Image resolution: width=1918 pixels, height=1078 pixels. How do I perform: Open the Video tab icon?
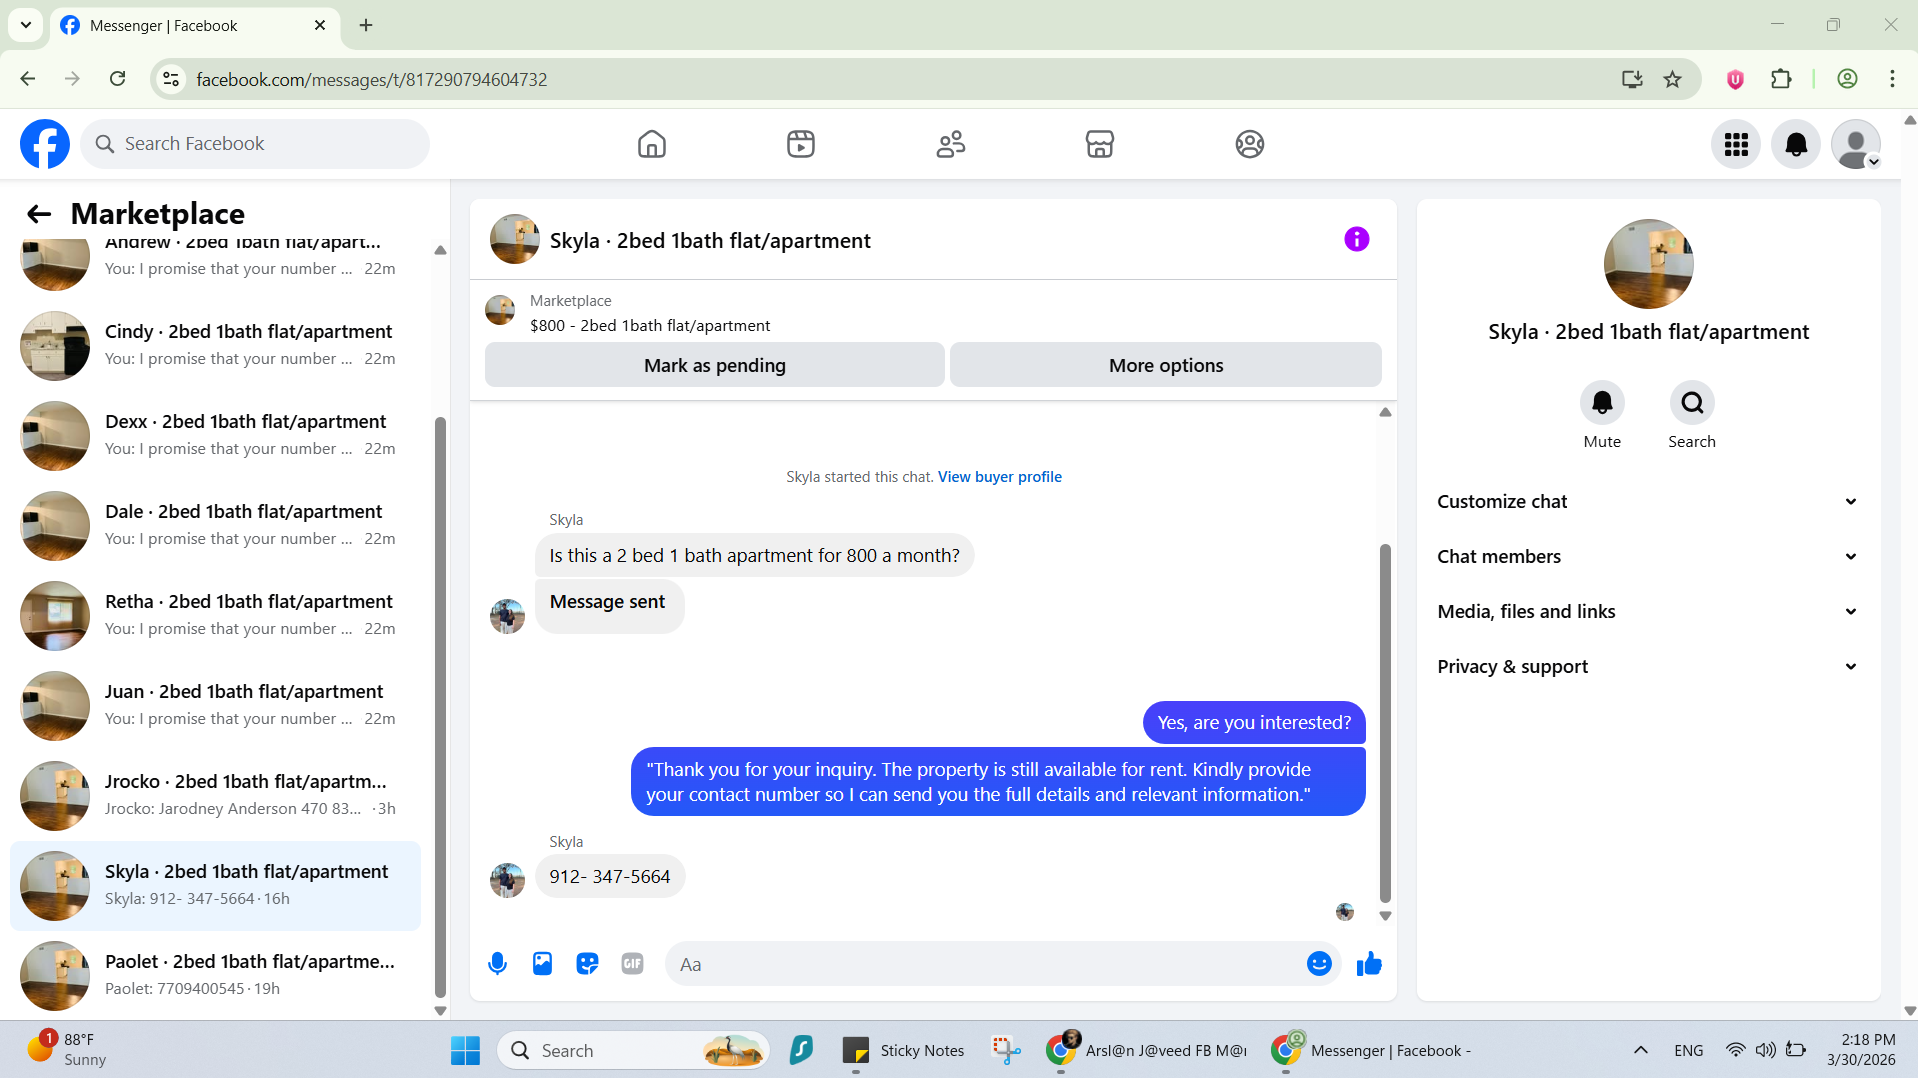(801, 144)
